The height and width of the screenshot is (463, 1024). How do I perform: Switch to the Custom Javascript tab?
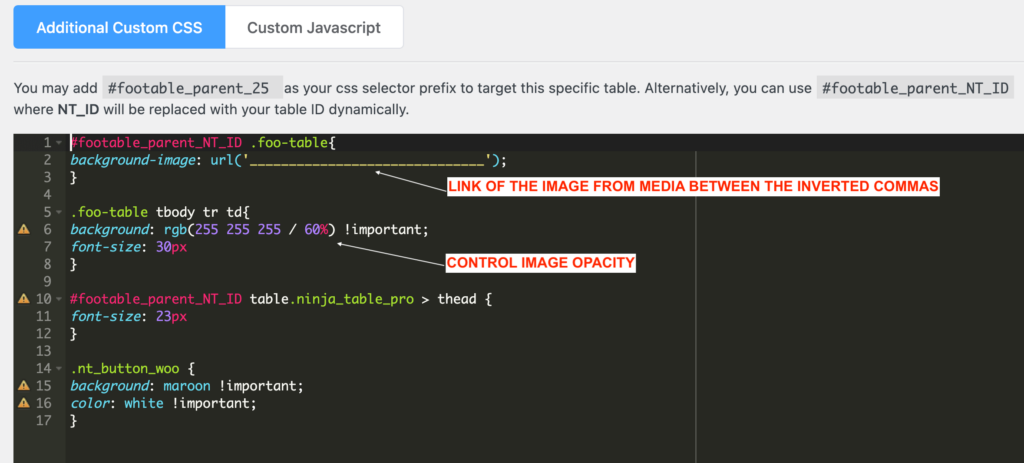pyautogui.click(x=314, y=27)
